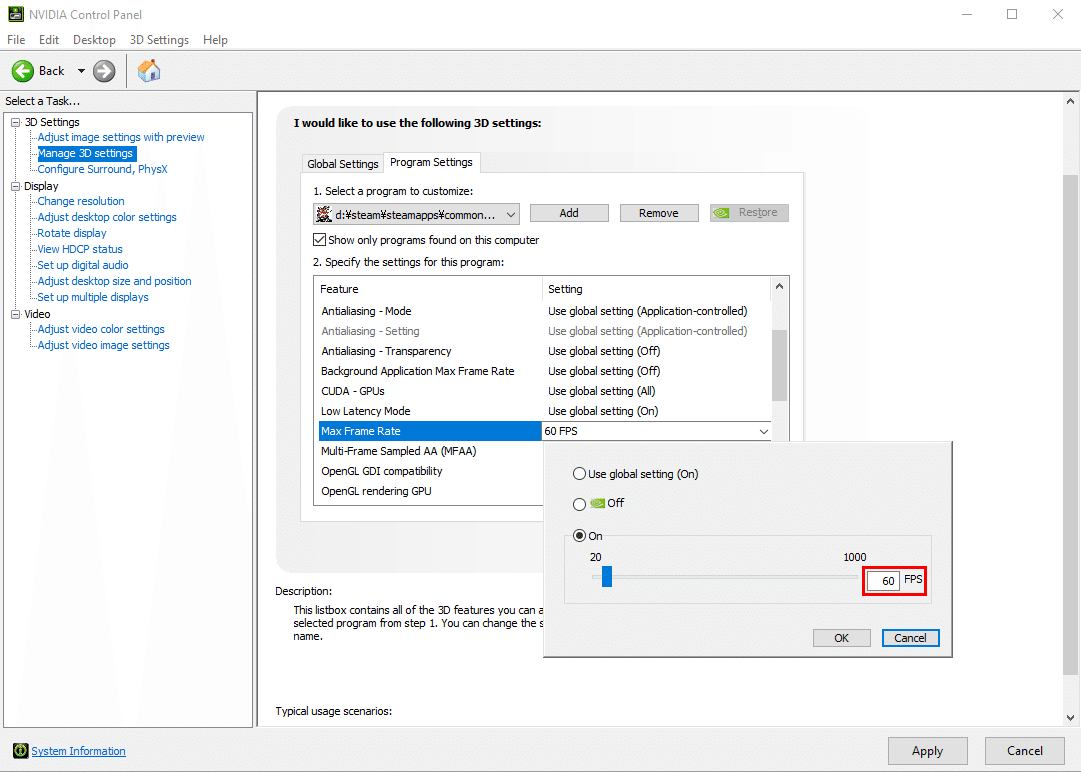
Task: Open Change resolution task
Action: point(81,201)
